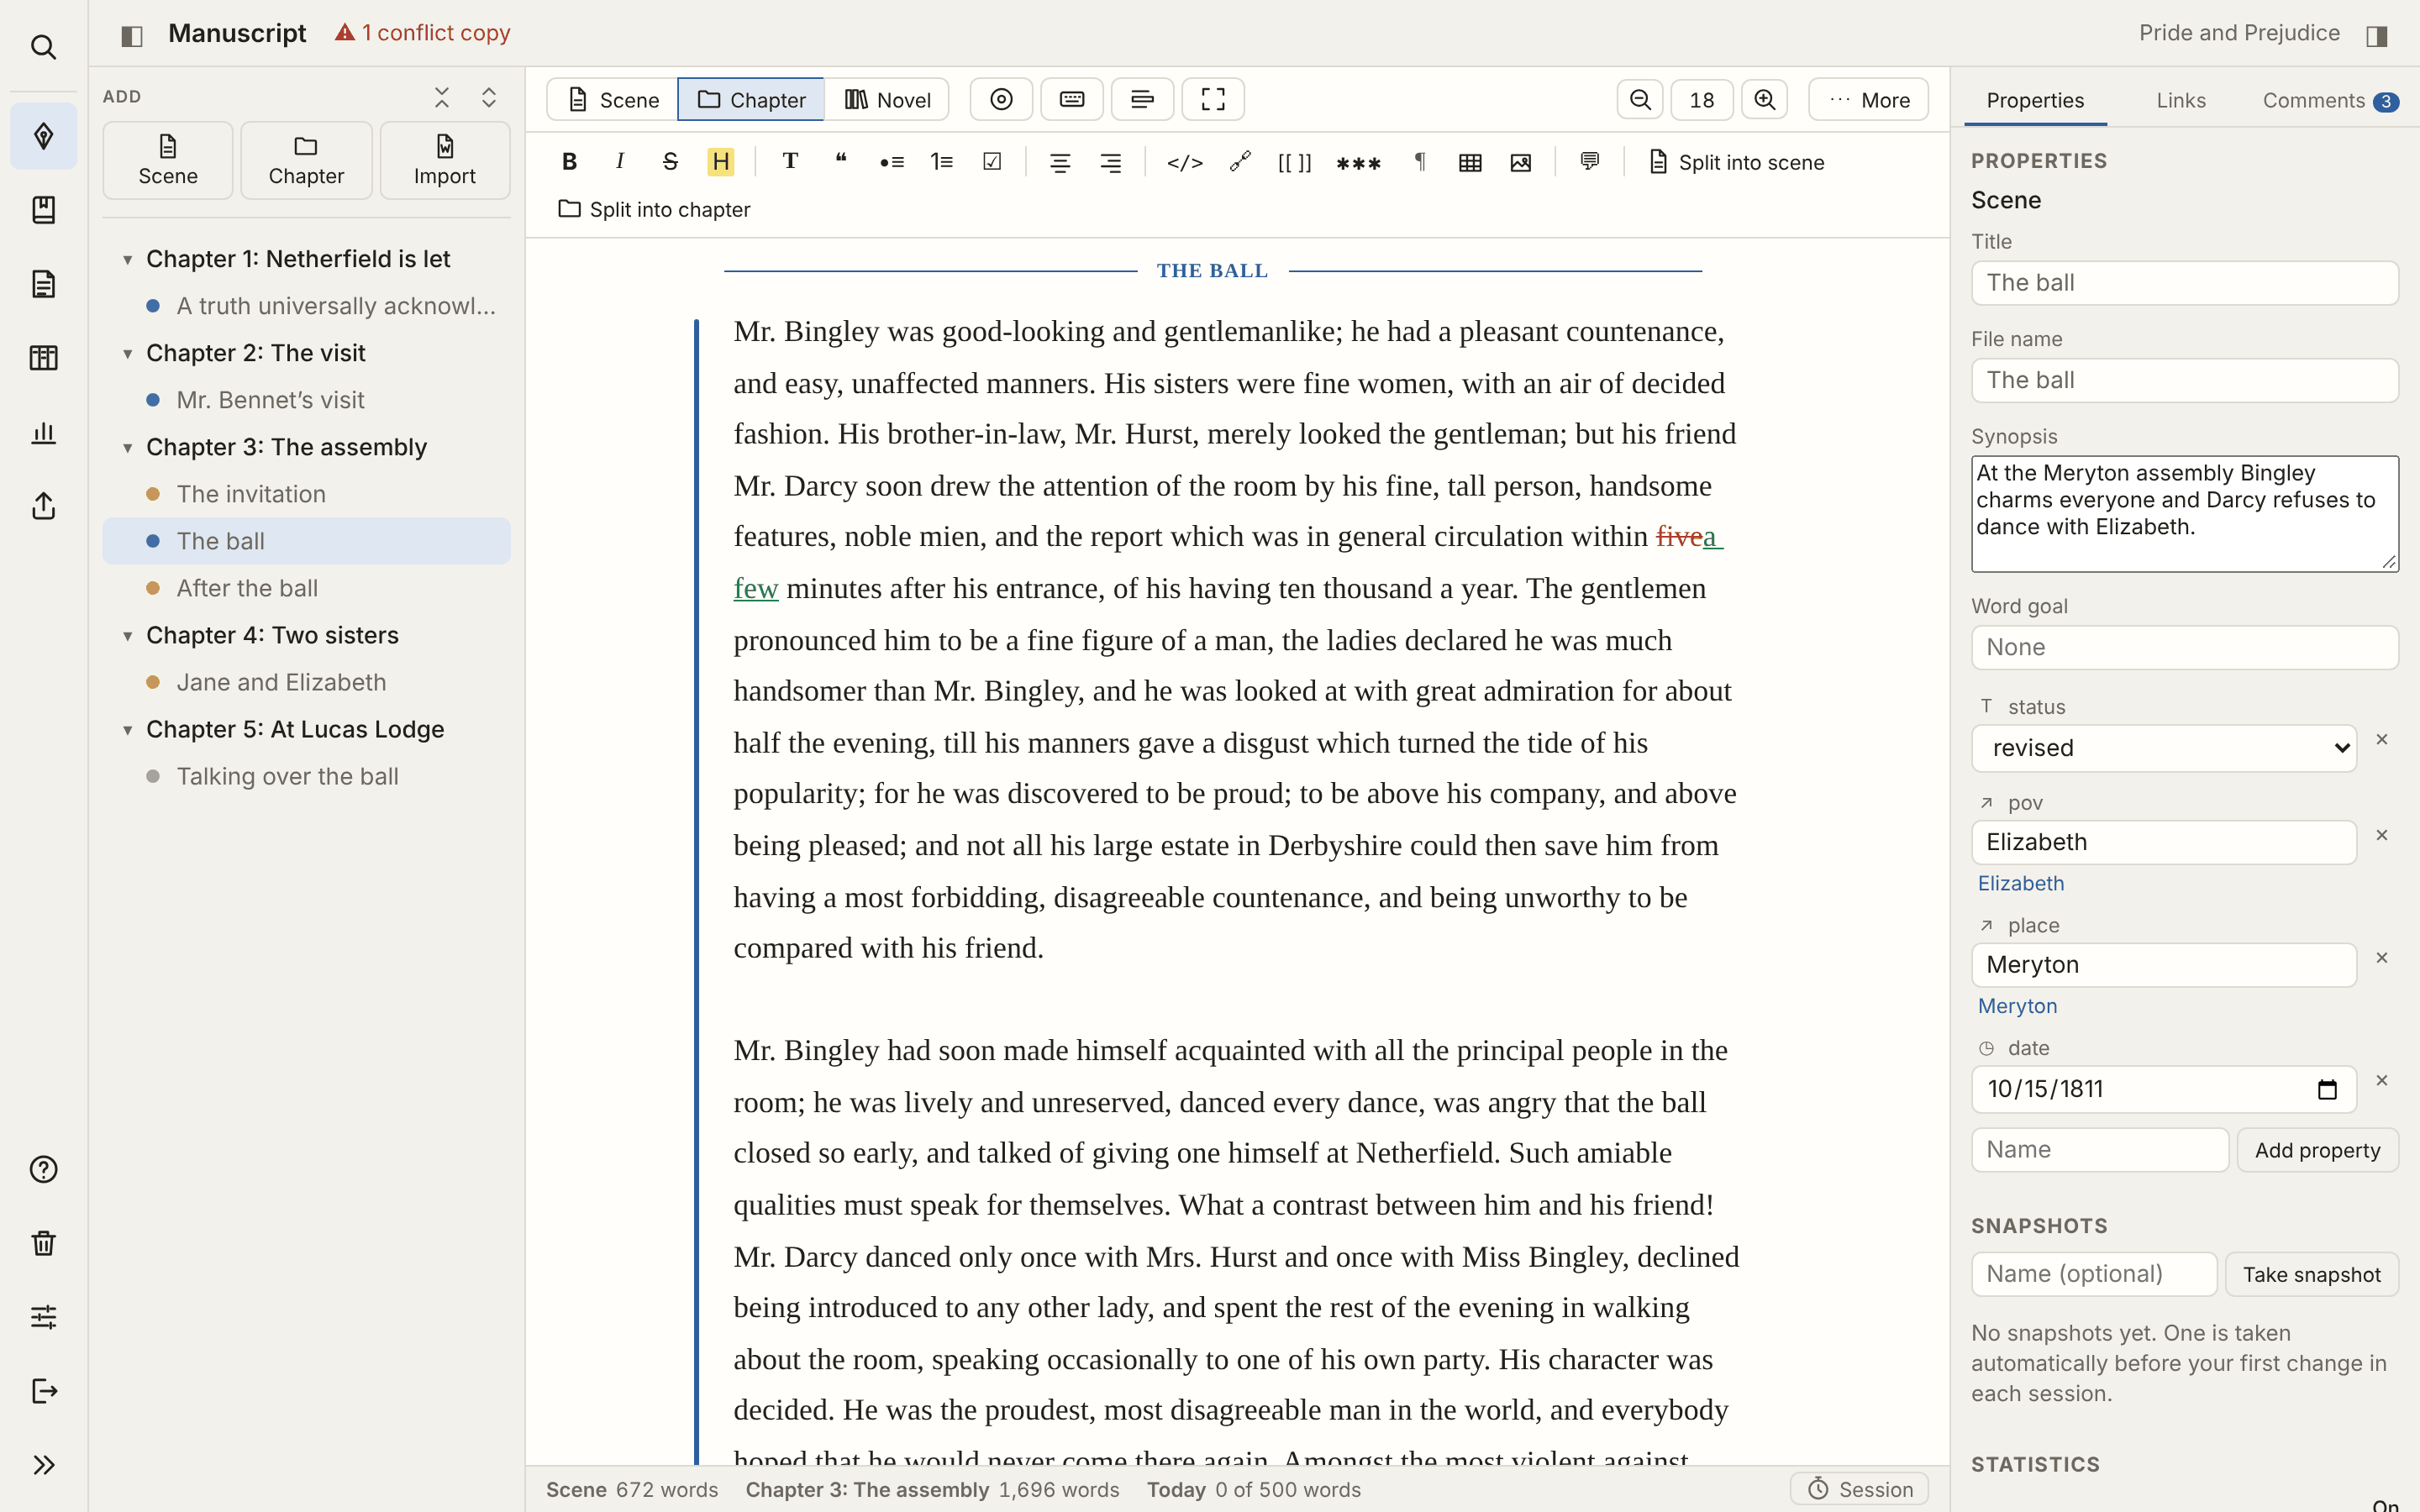
Task: Click Take snapshot
Action: 2311,1274
